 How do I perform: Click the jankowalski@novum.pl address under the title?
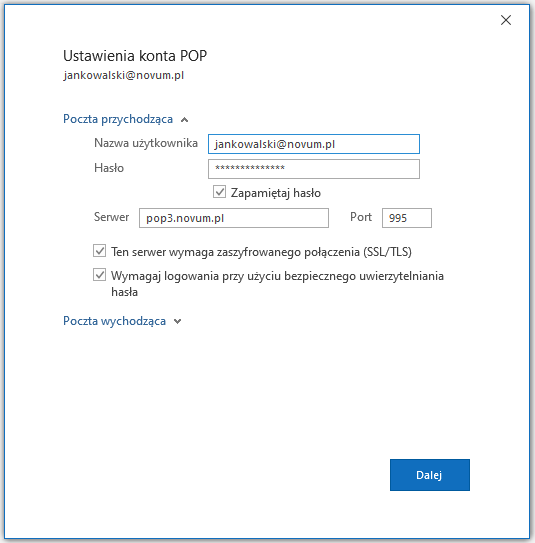(124, 75)
